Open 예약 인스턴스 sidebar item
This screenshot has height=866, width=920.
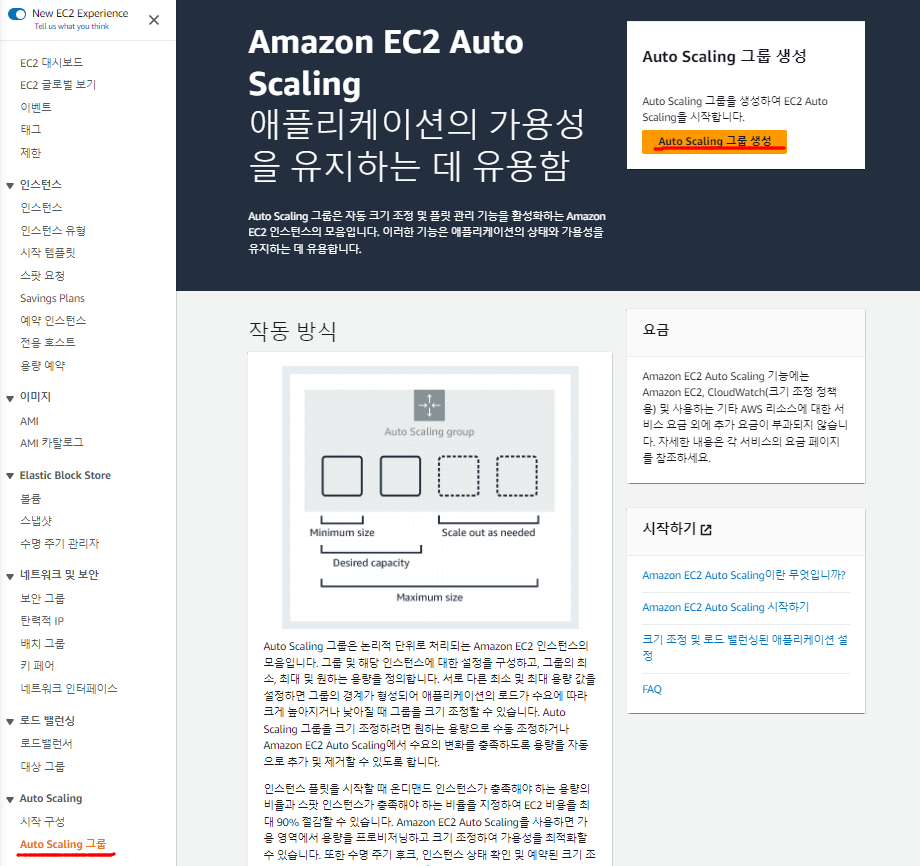(x=53, y=320)
